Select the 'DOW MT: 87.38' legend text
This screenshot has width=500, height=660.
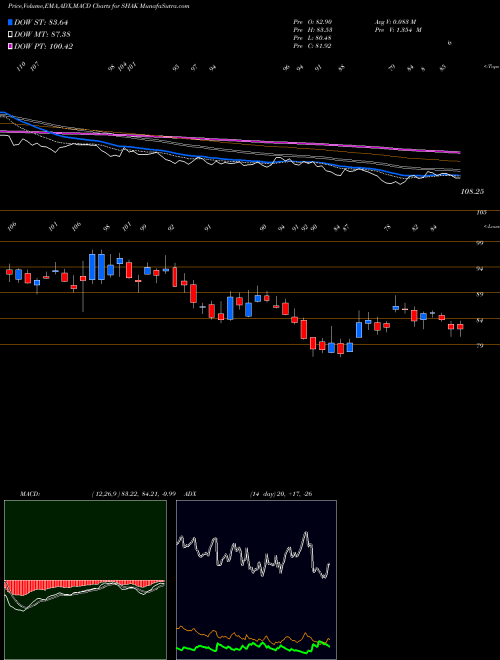click(x=41, y=34)
